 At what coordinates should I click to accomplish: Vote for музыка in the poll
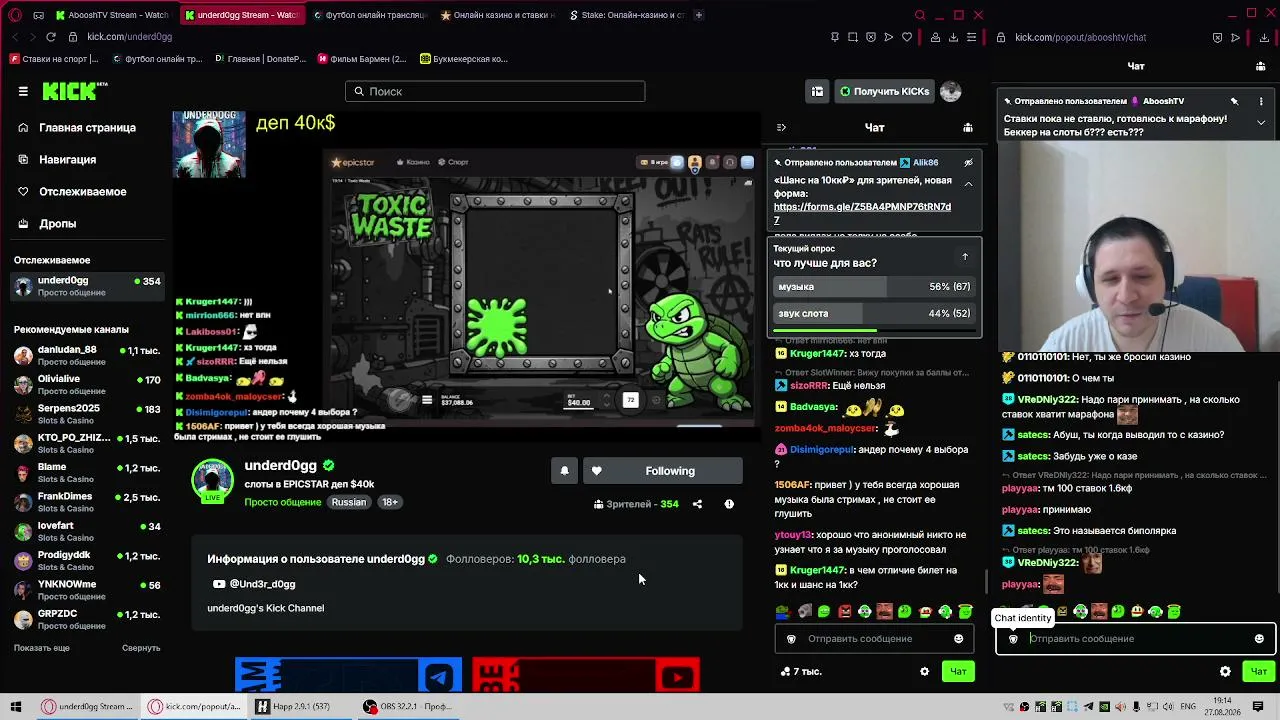pos(874,287)
